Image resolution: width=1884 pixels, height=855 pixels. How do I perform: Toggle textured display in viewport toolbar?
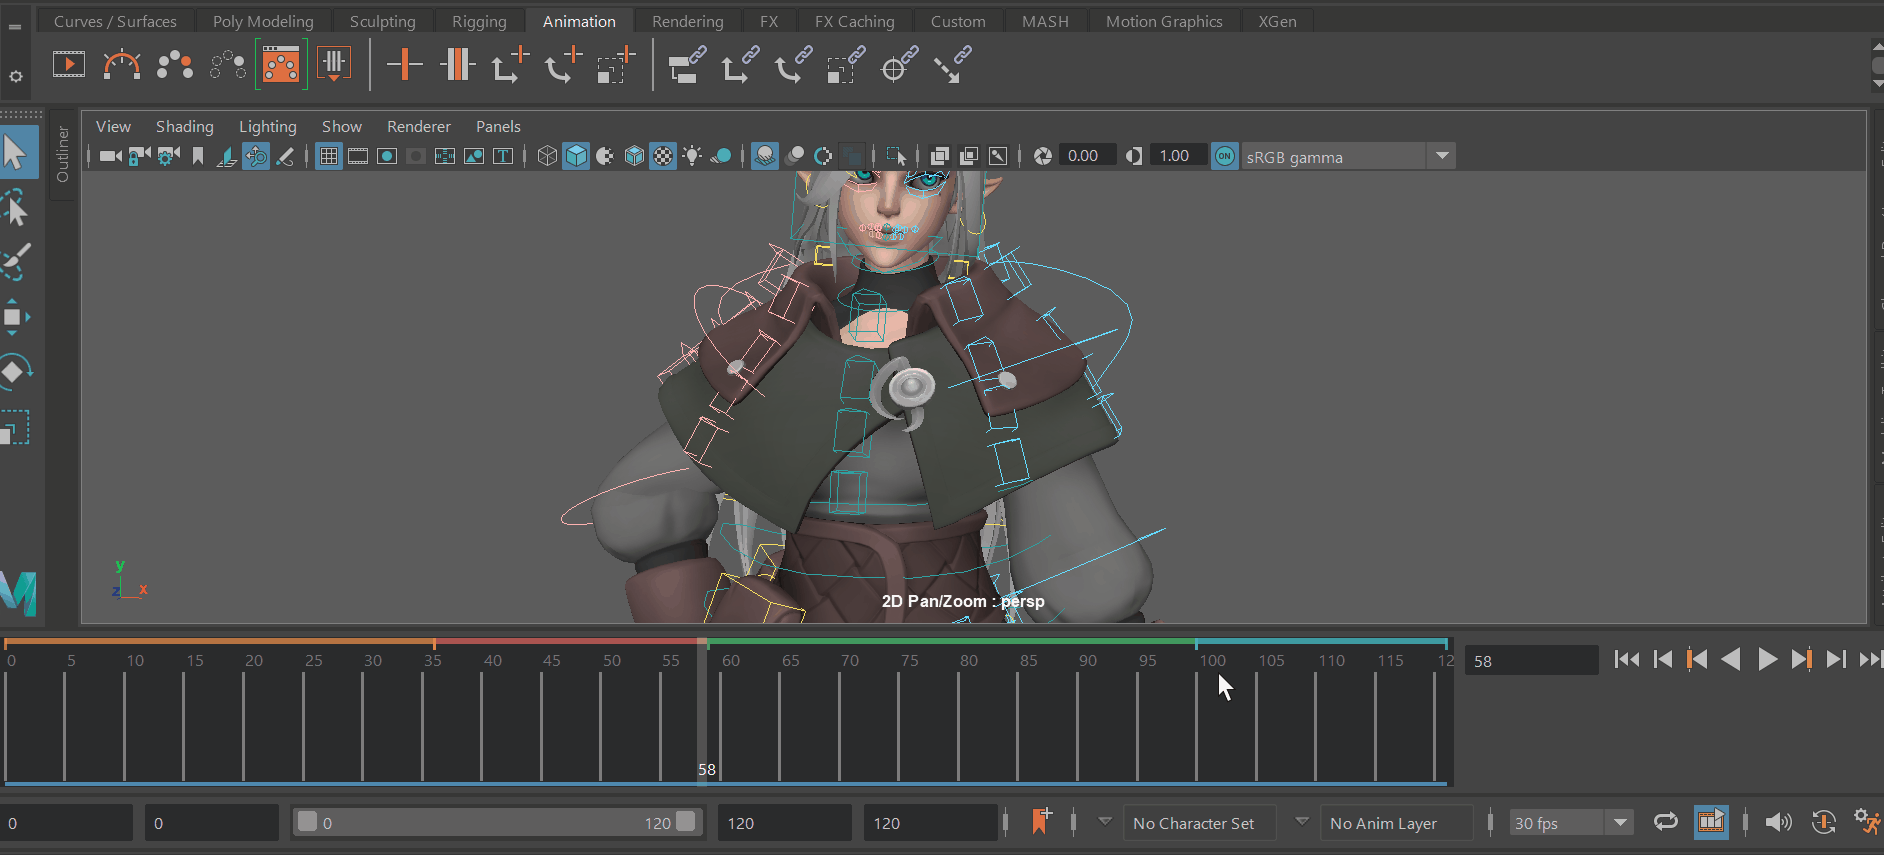[x=663, y=156]
